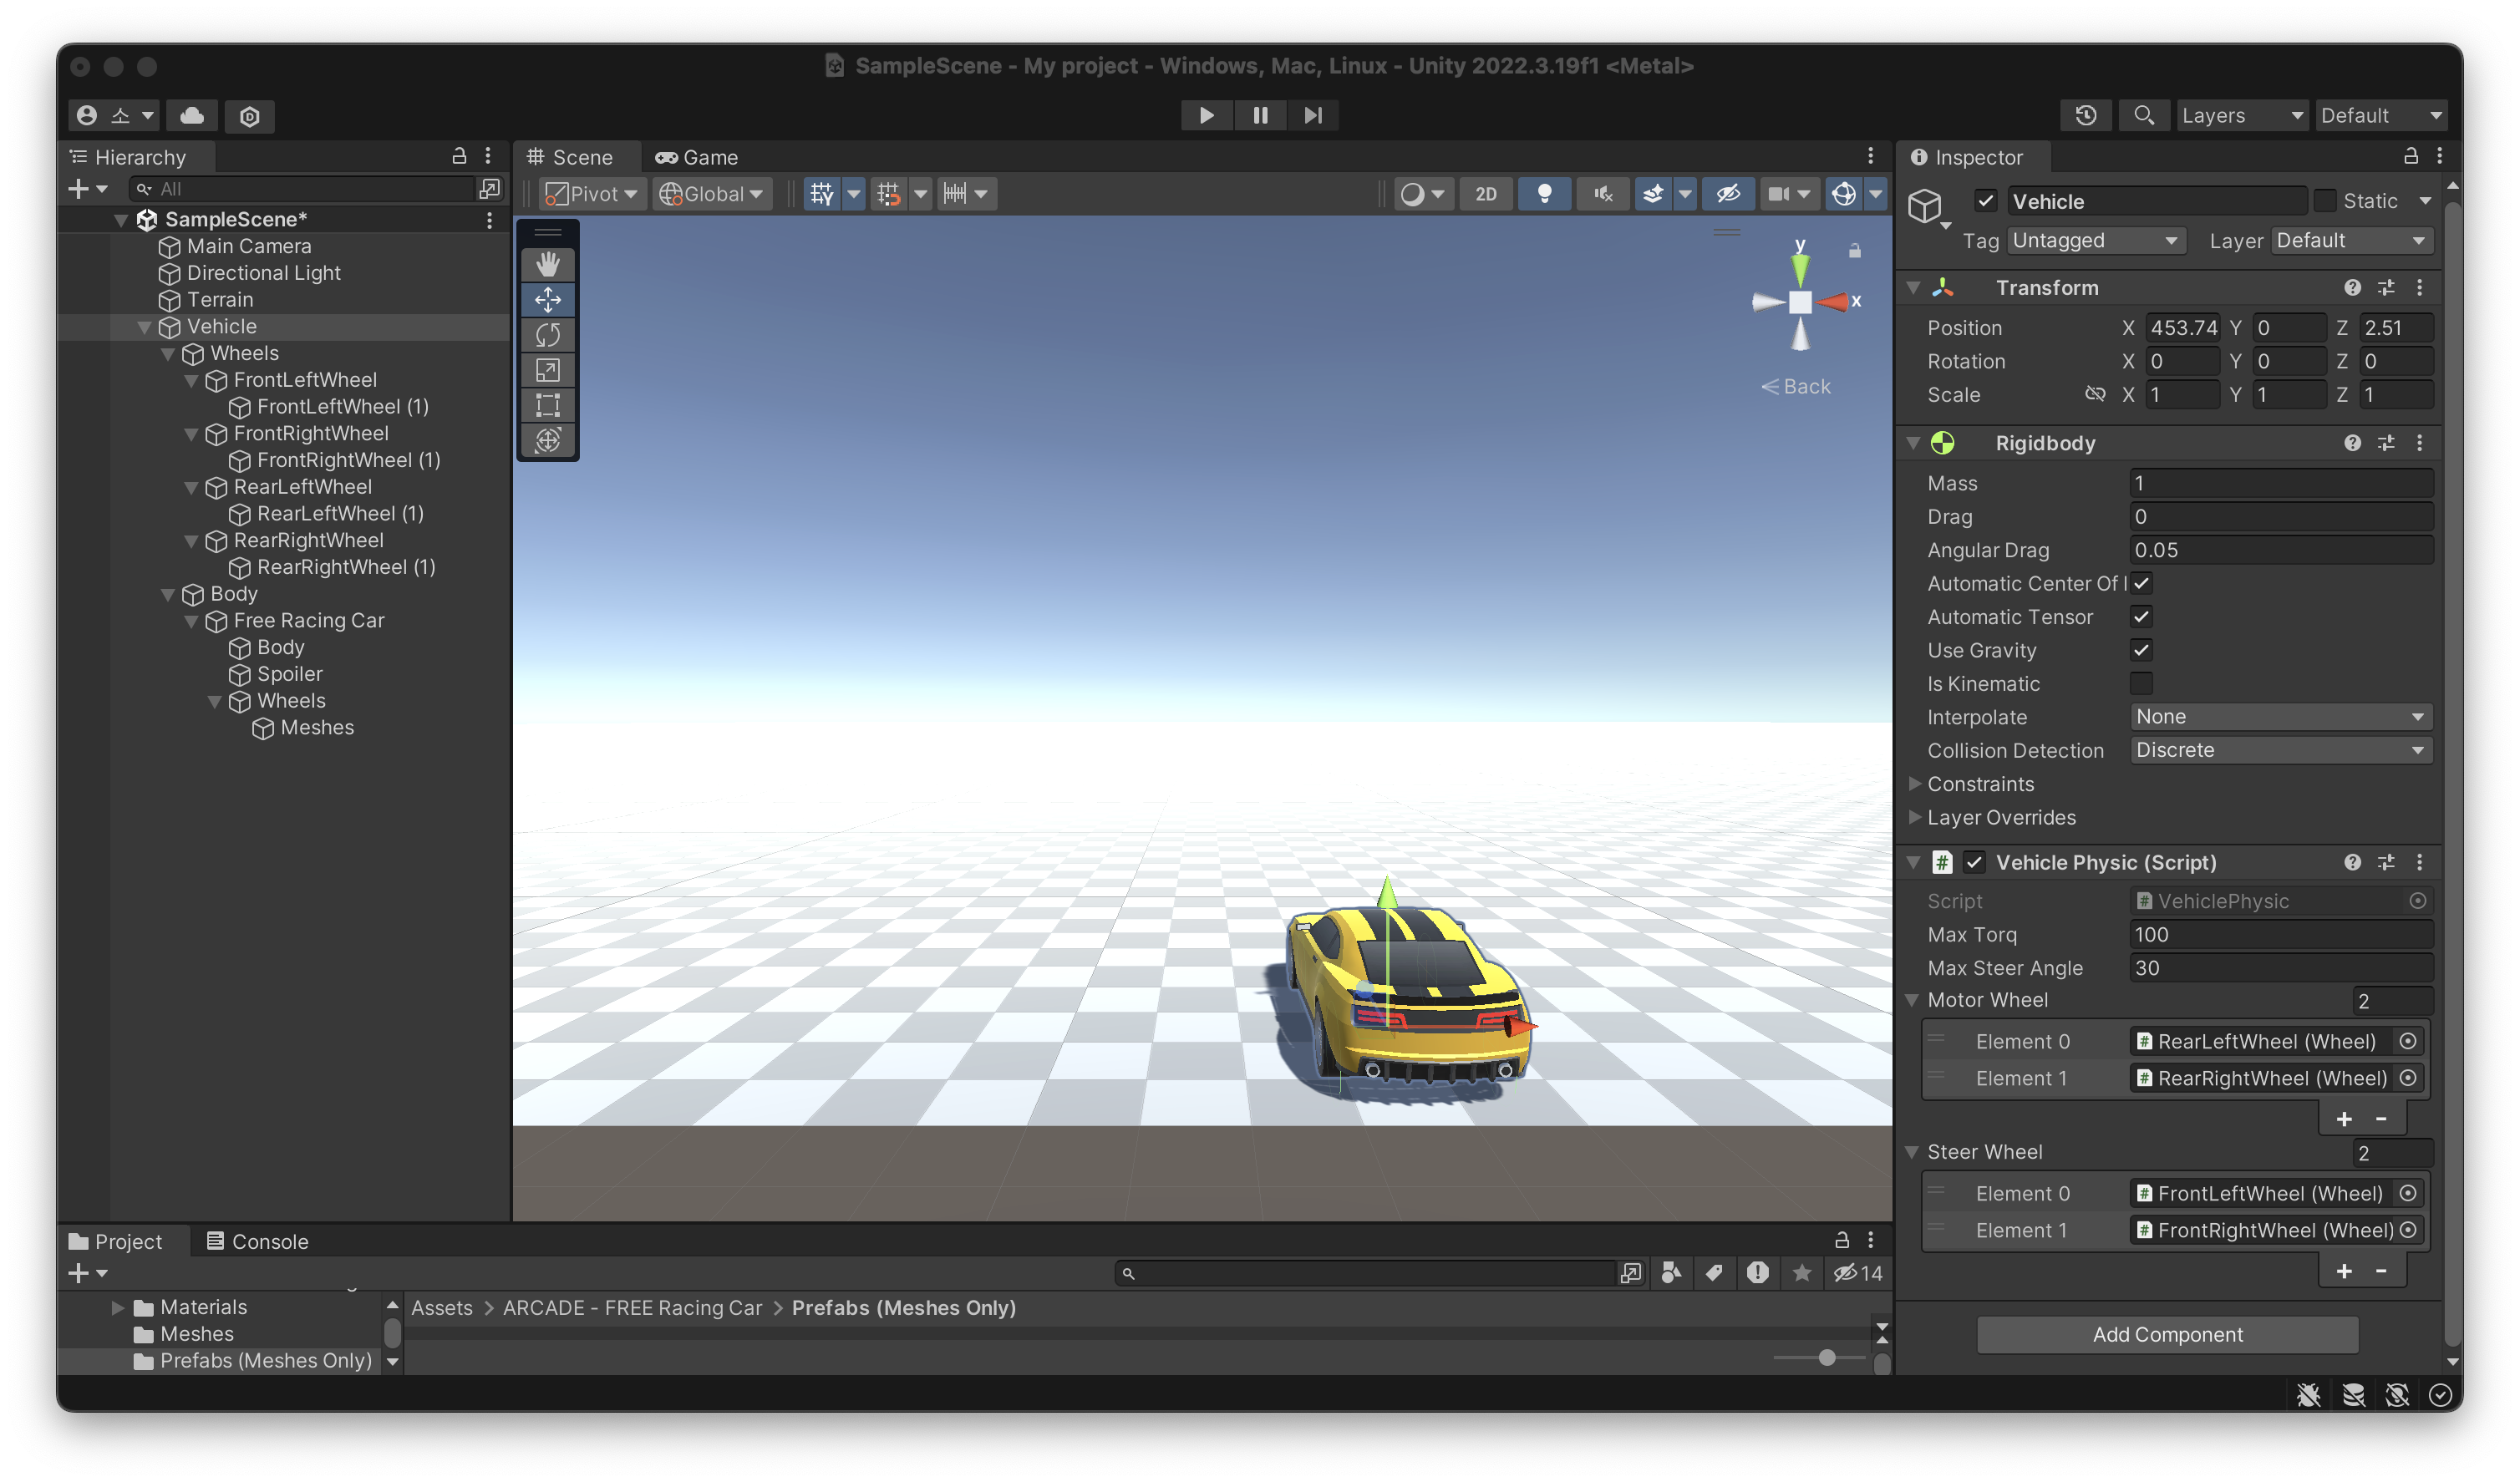
Task: Select the Rotate tool
Action: [547, 334]
